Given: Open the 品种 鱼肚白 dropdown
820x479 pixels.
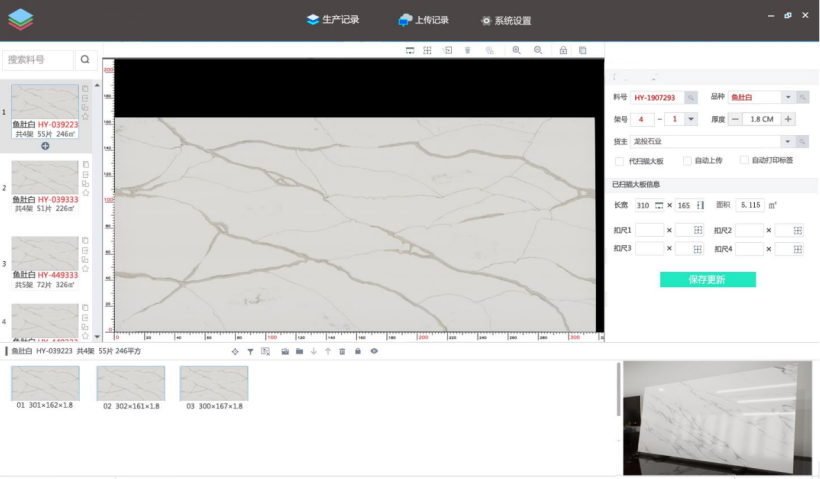Looking at the screenshot, I should [x=788, y=97].
